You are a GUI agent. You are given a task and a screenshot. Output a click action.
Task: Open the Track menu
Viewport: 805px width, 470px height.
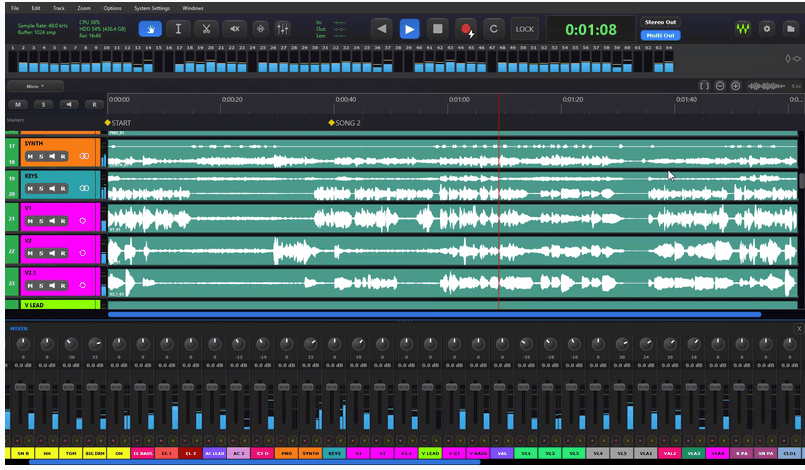coord(59,8)
